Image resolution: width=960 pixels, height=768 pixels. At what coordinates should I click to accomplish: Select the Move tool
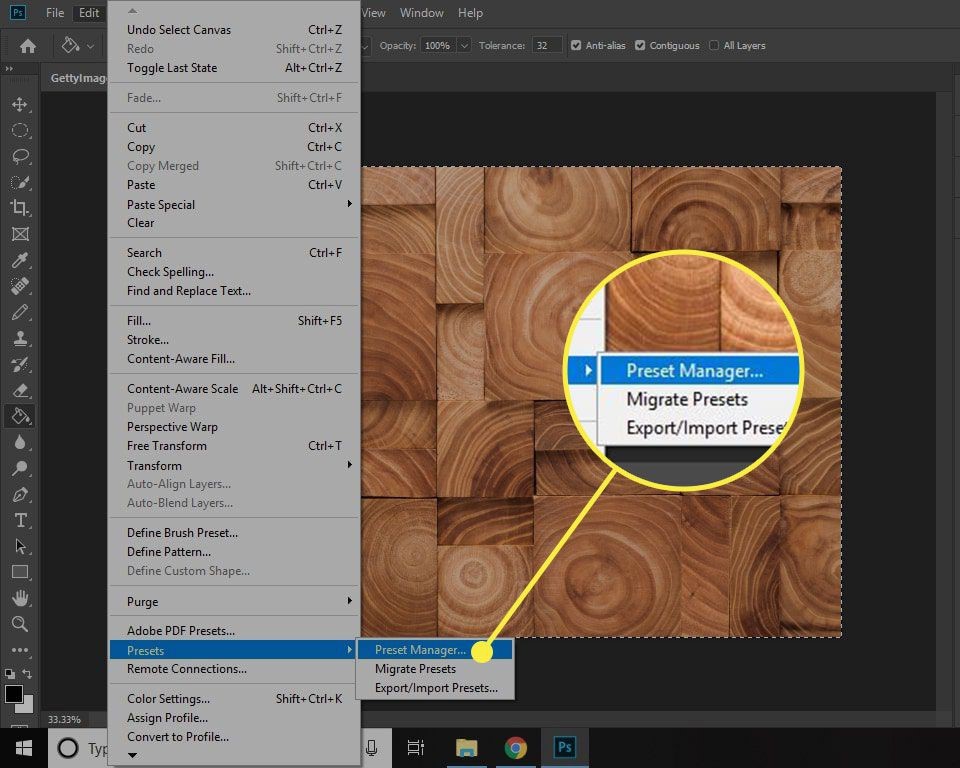[19, 104]
